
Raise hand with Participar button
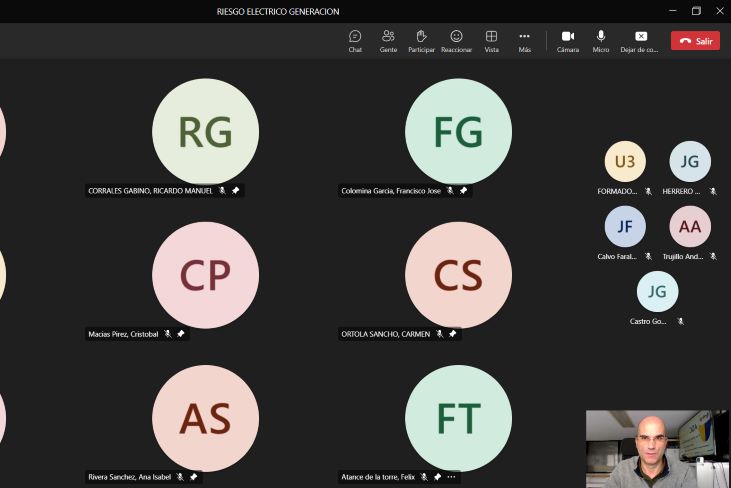[421, 41]
